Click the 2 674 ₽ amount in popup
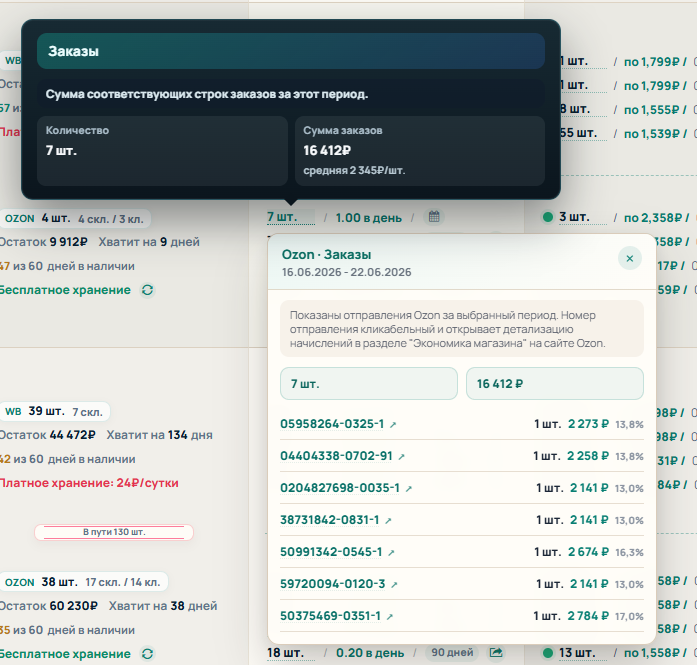697x665 pixels. (588, 552)
